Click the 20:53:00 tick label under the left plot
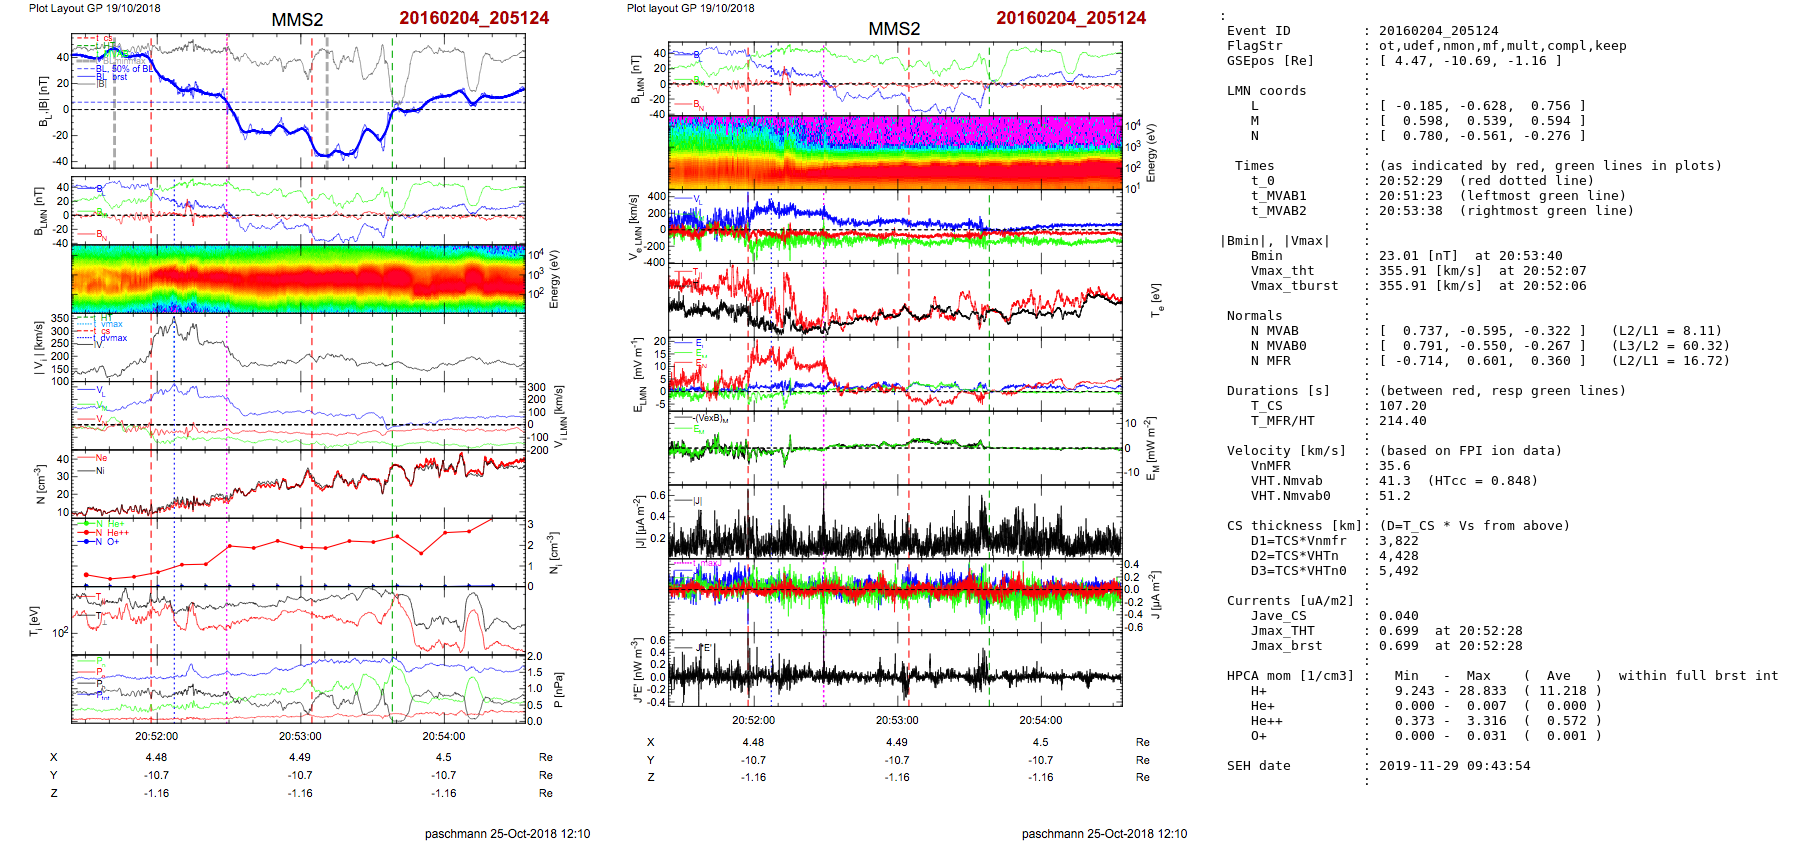The image size is (1804, 841). tap(300, 736)
